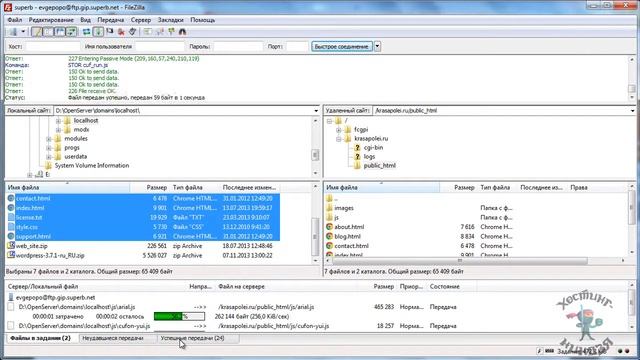Screen dimensions: 640x360
Task: Select System Volume Information folder
Action: (91, 165)
